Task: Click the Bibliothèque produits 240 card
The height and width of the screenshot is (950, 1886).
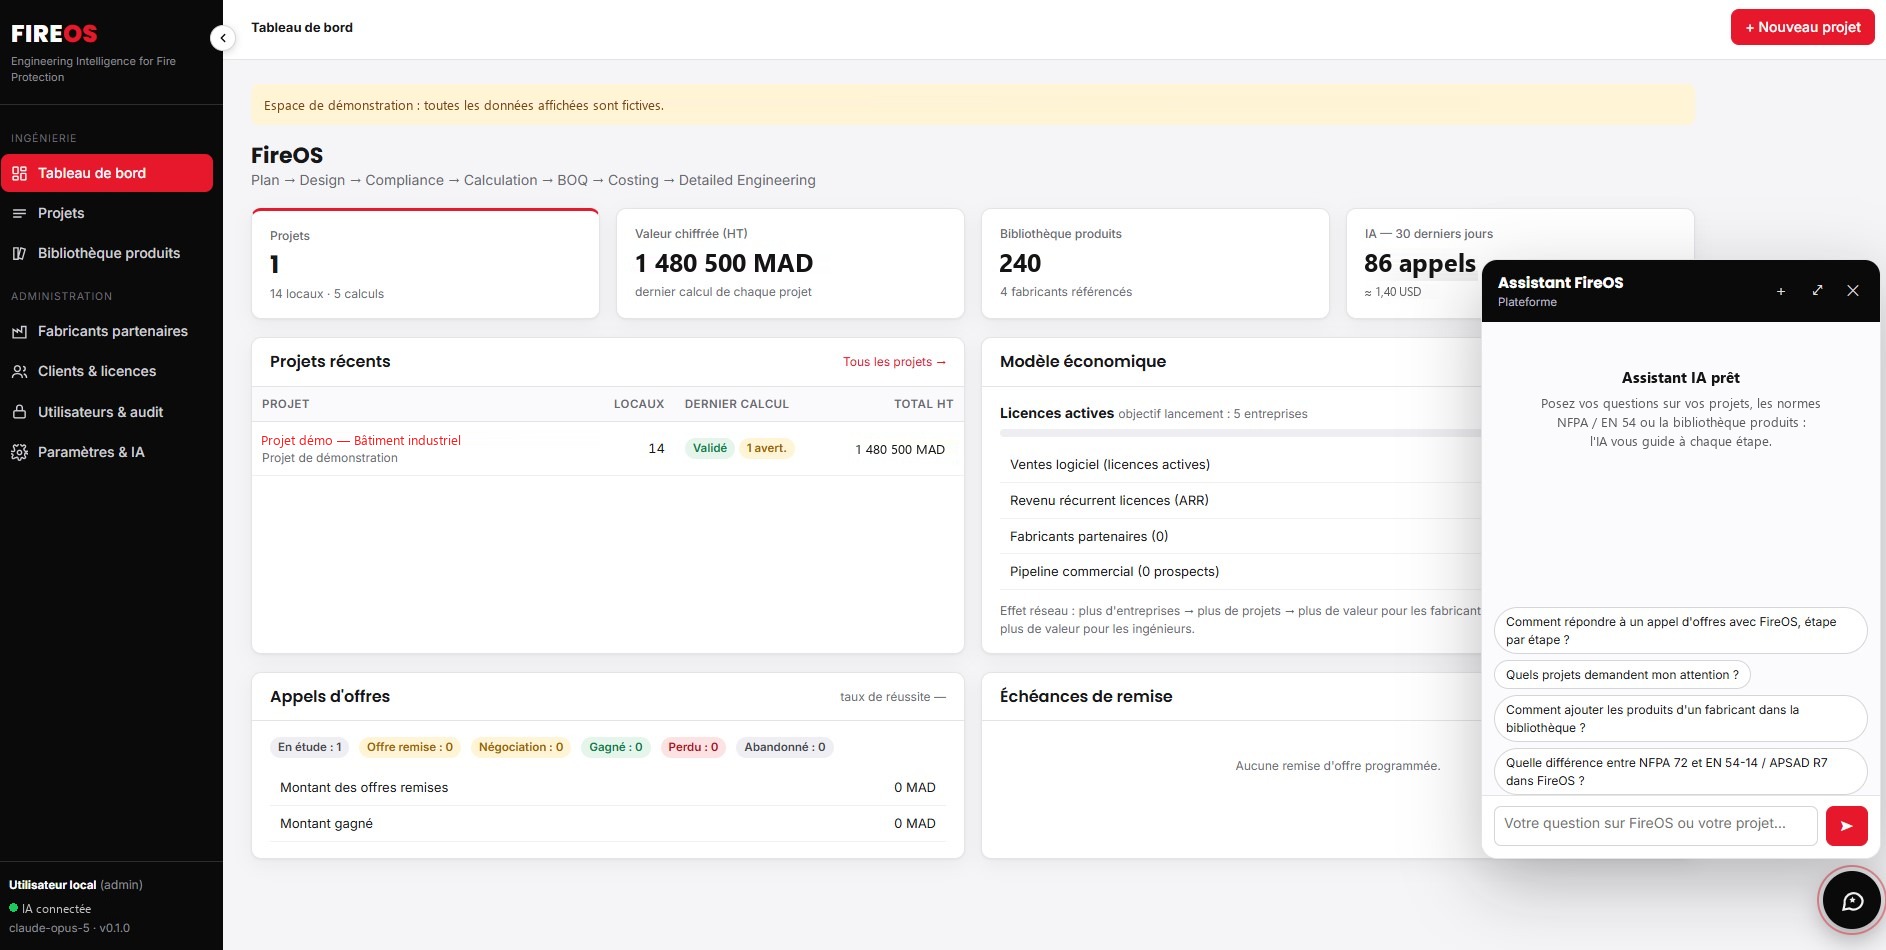Action: click(1155, 264)
